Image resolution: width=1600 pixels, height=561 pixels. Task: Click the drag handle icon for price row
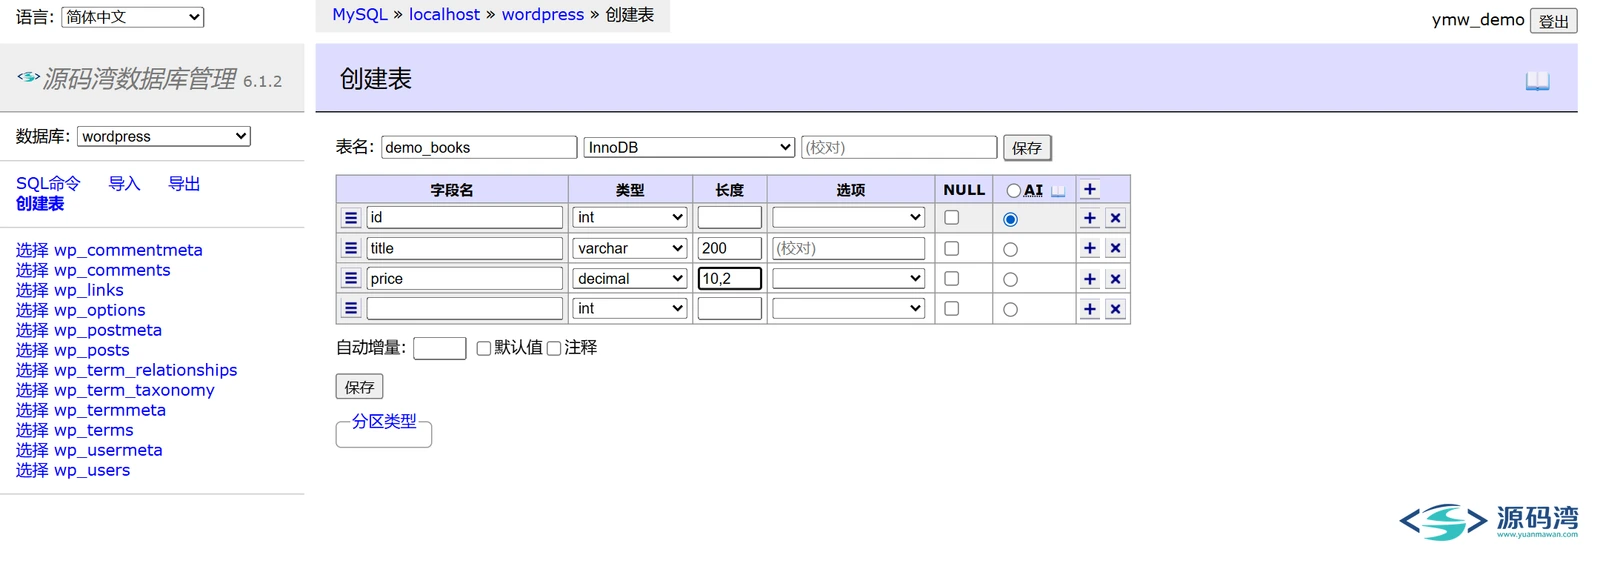coord(351,279)
